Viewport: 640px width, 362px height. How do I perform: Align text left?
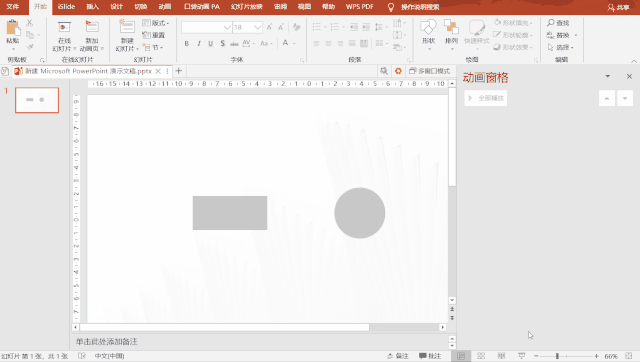[x=316, y=43]
